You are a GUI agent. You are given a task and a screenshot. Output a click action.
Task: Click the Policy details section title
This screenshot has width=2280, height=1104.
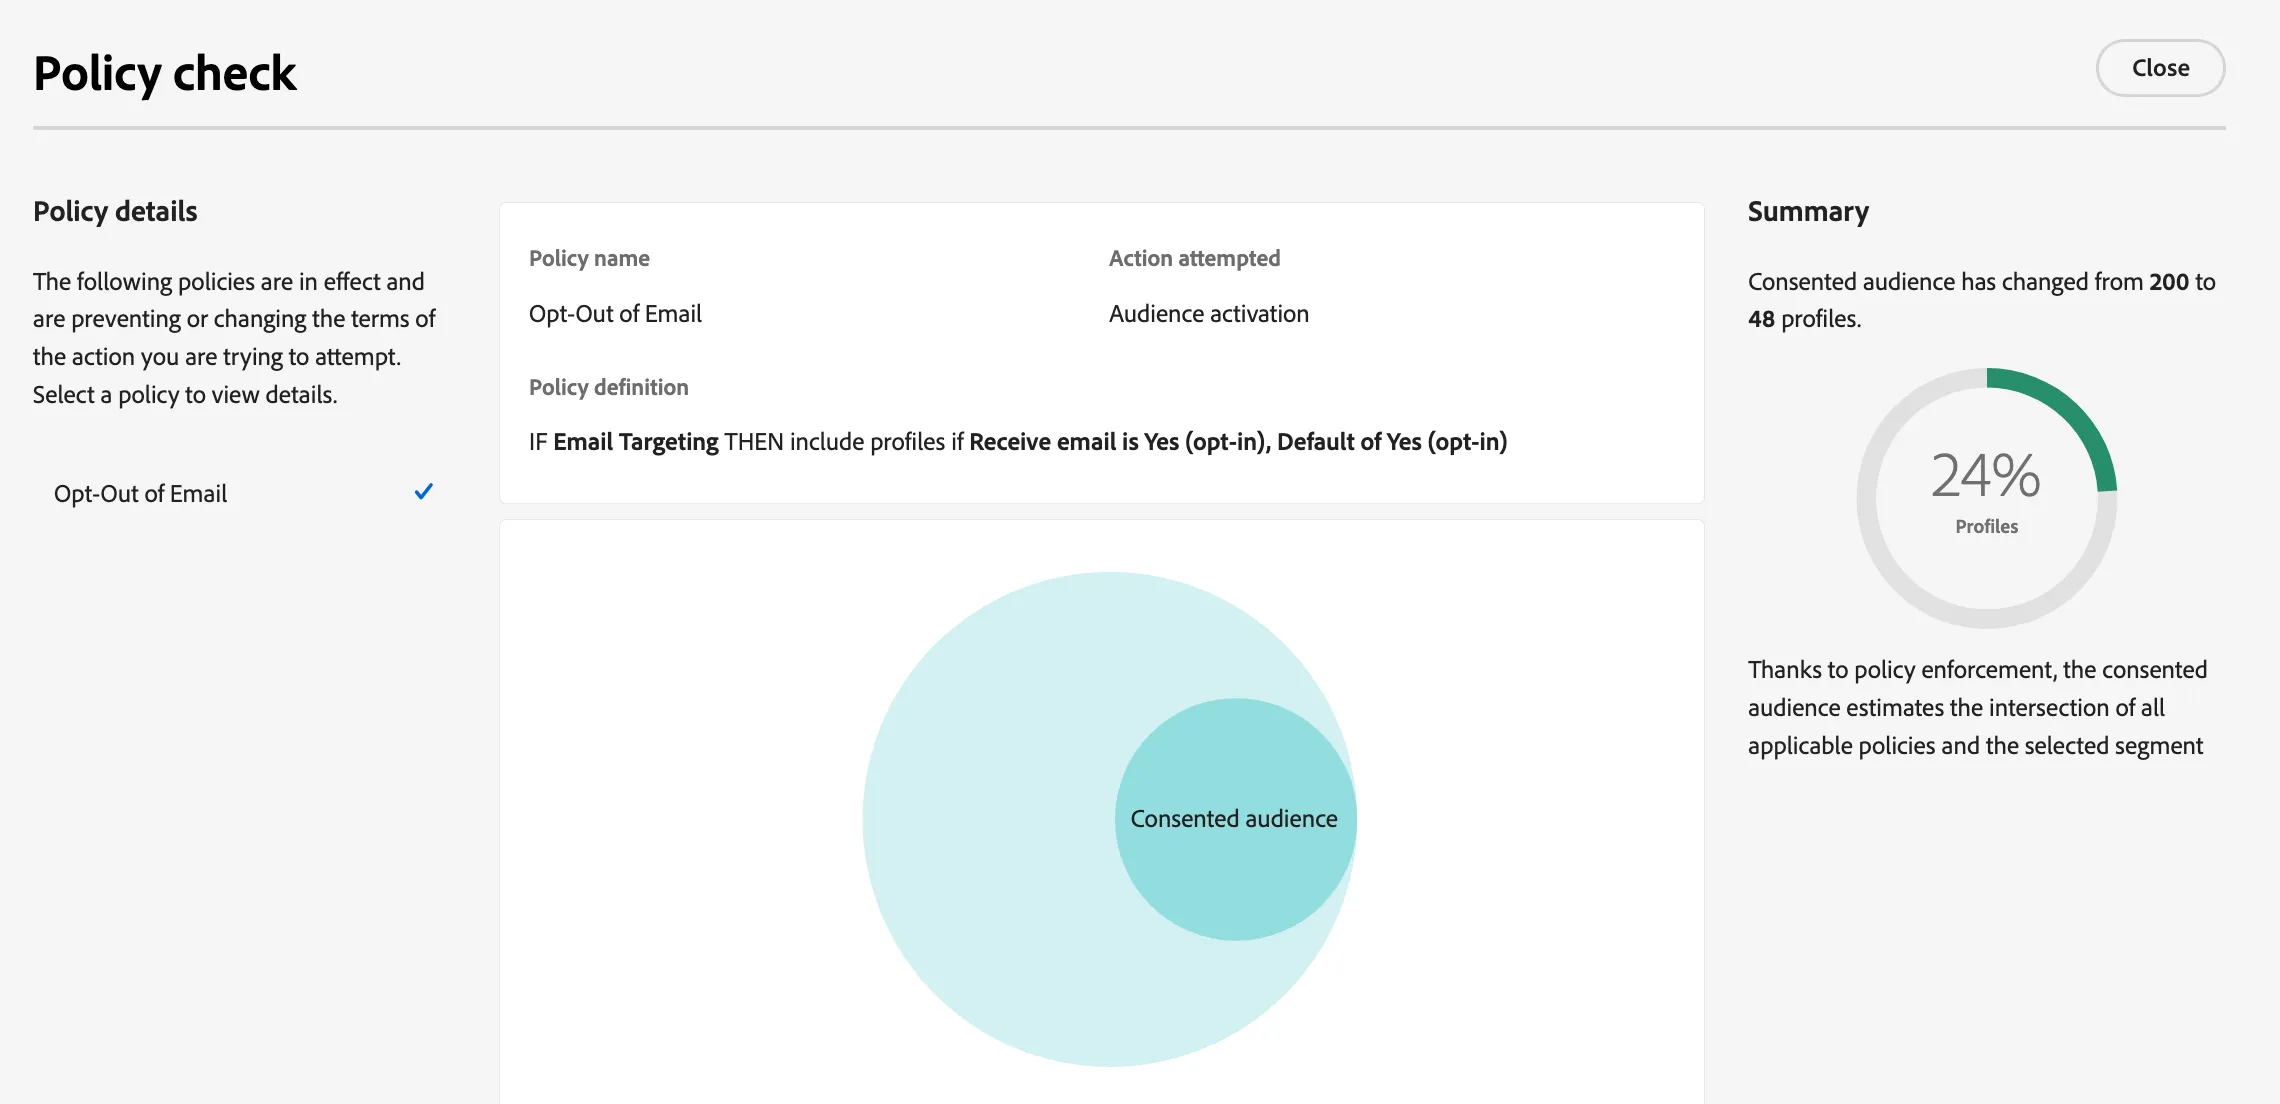coord(115,211)
